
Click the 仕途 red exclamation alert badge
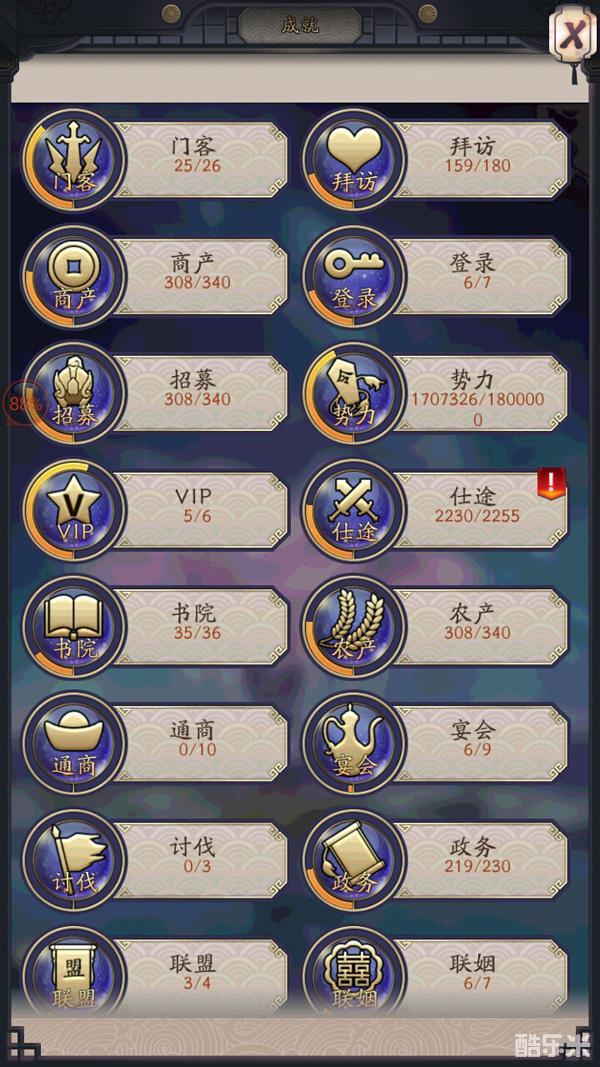click(552, 483)
